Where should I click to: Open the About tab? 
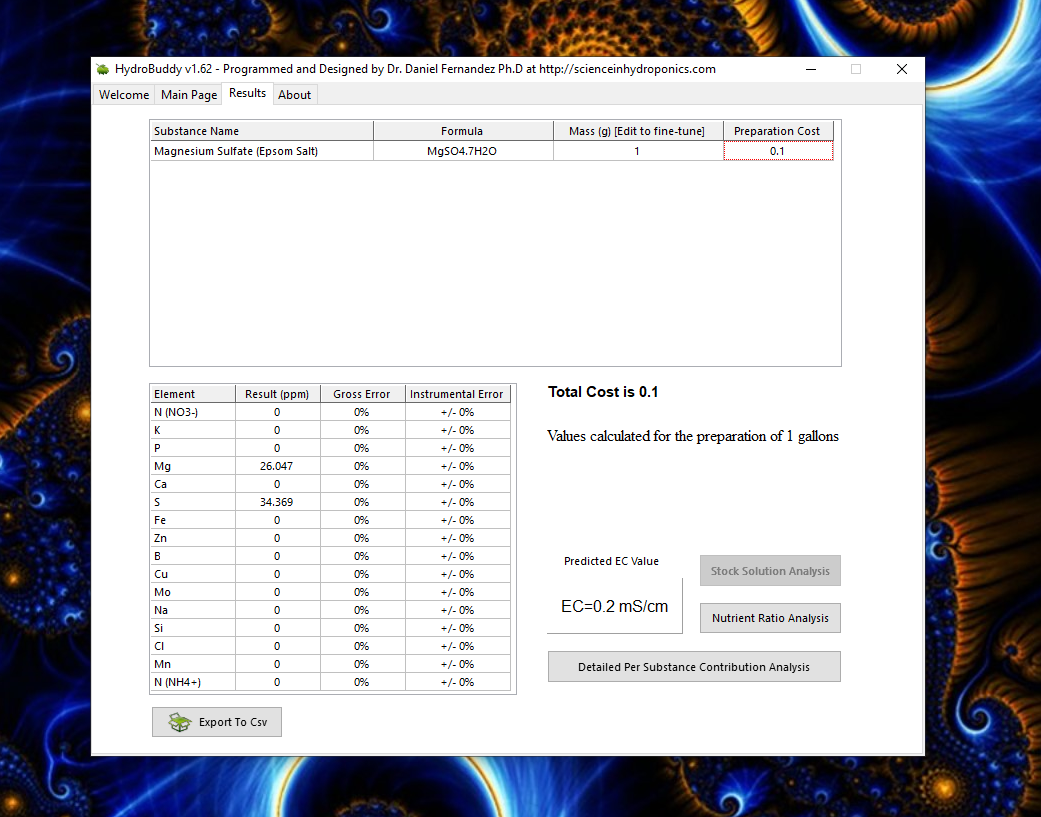(294, 95)
